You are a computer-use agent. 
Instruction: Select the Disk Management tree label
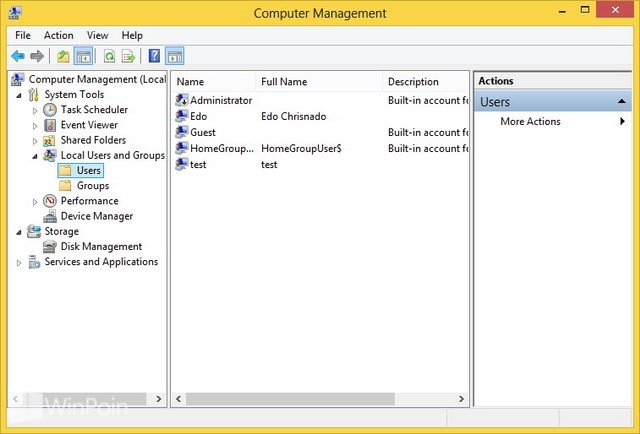[101, 247]
